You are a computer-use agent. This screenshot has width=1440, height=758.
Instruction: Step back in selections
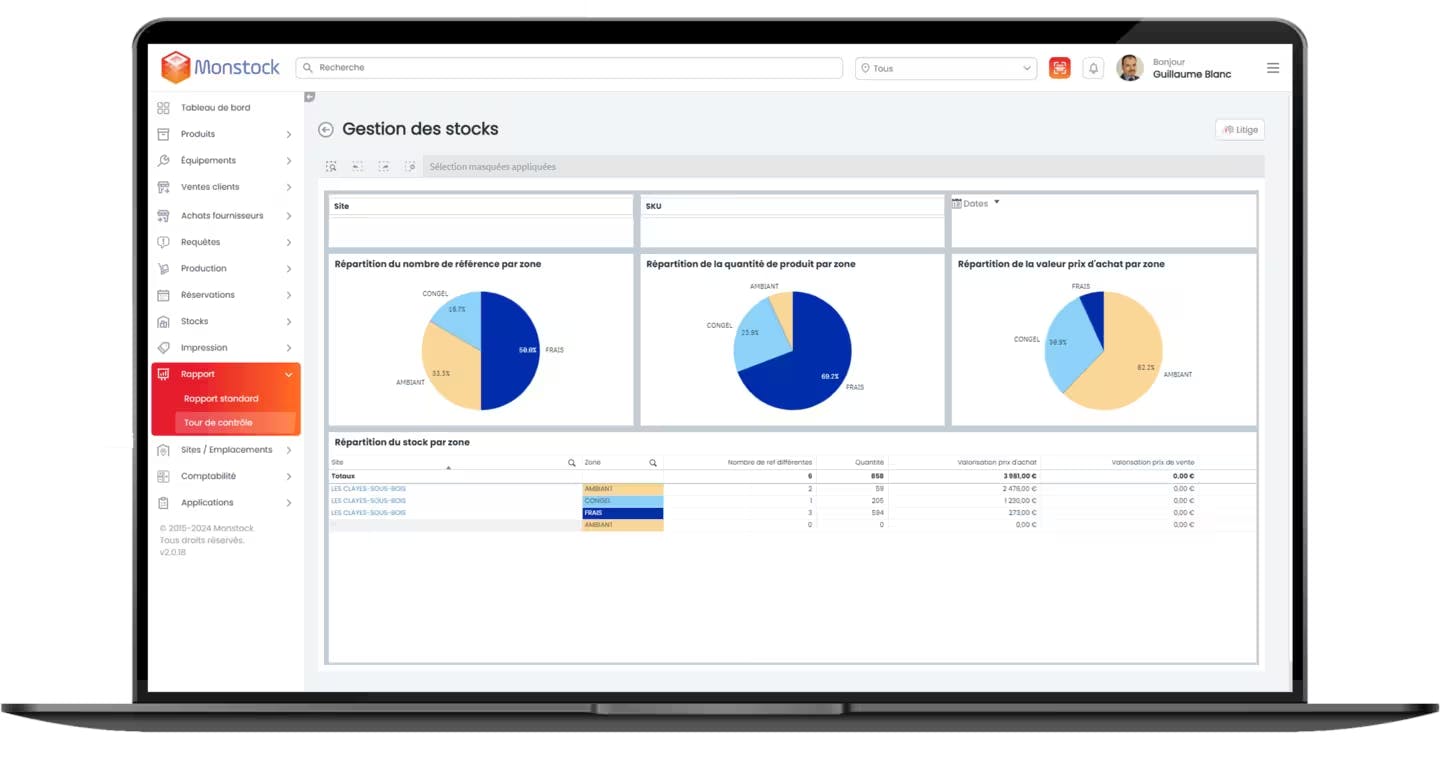357,167
